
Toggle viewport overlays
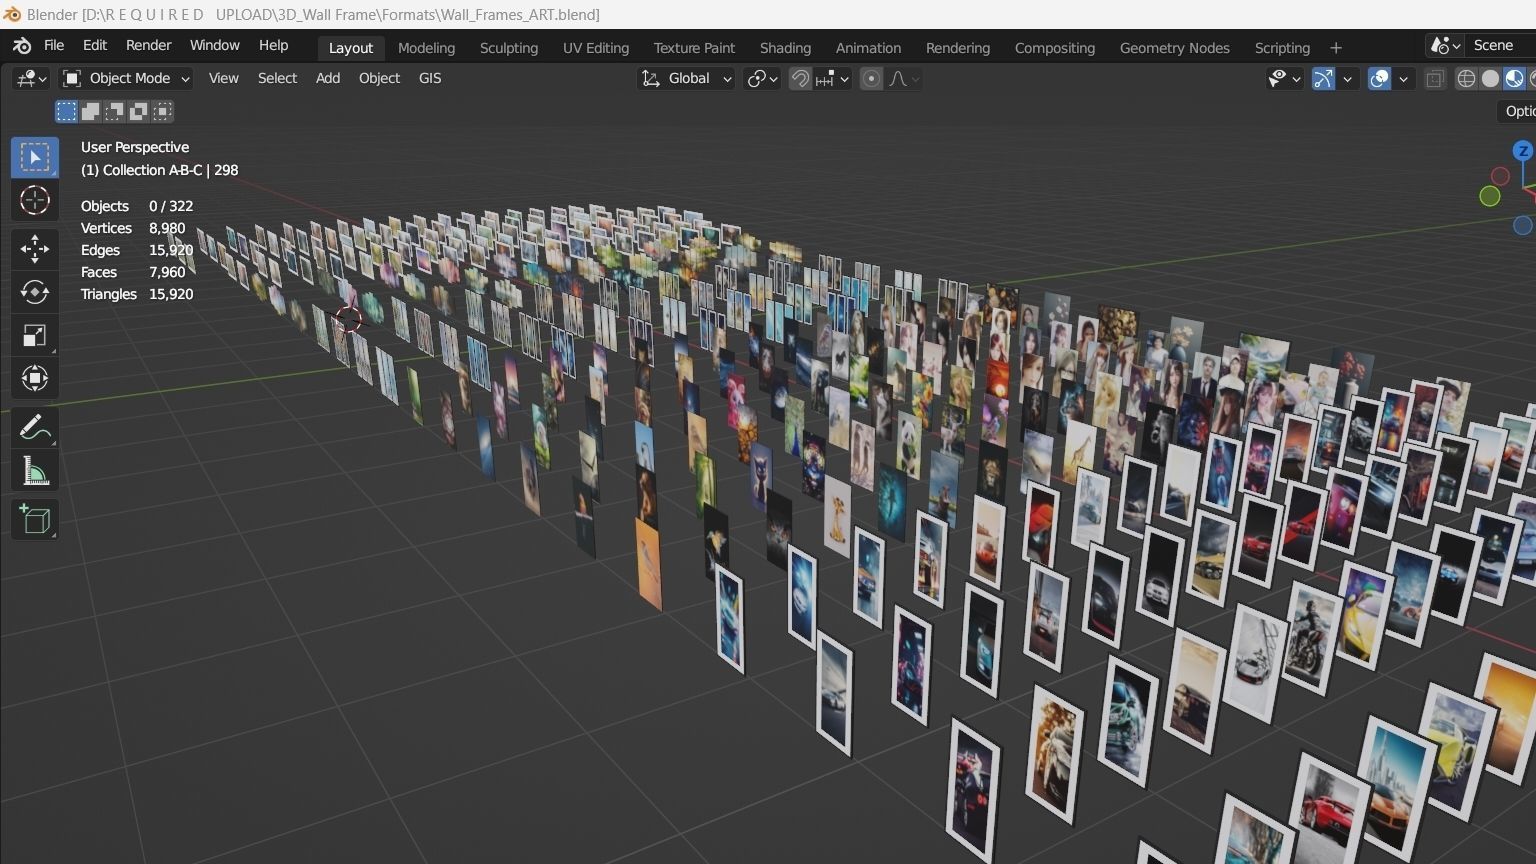[x=1379, y=79]
